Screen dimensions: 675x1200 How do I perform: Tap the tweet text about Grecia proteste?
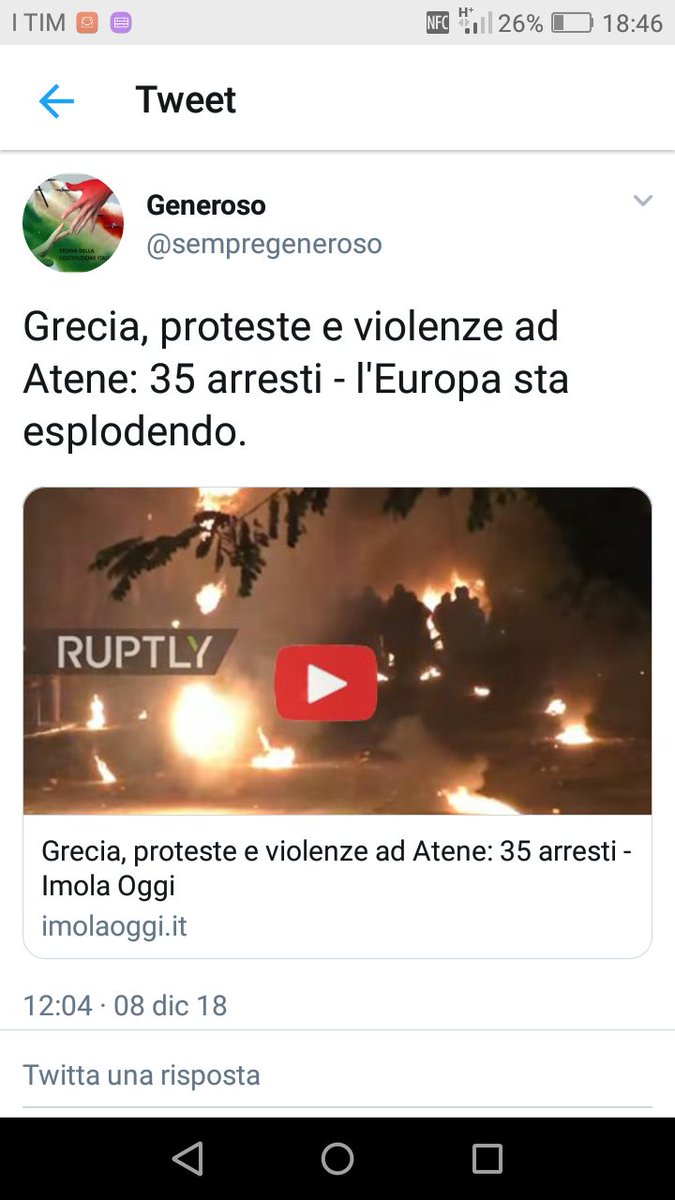coord(295,380)
